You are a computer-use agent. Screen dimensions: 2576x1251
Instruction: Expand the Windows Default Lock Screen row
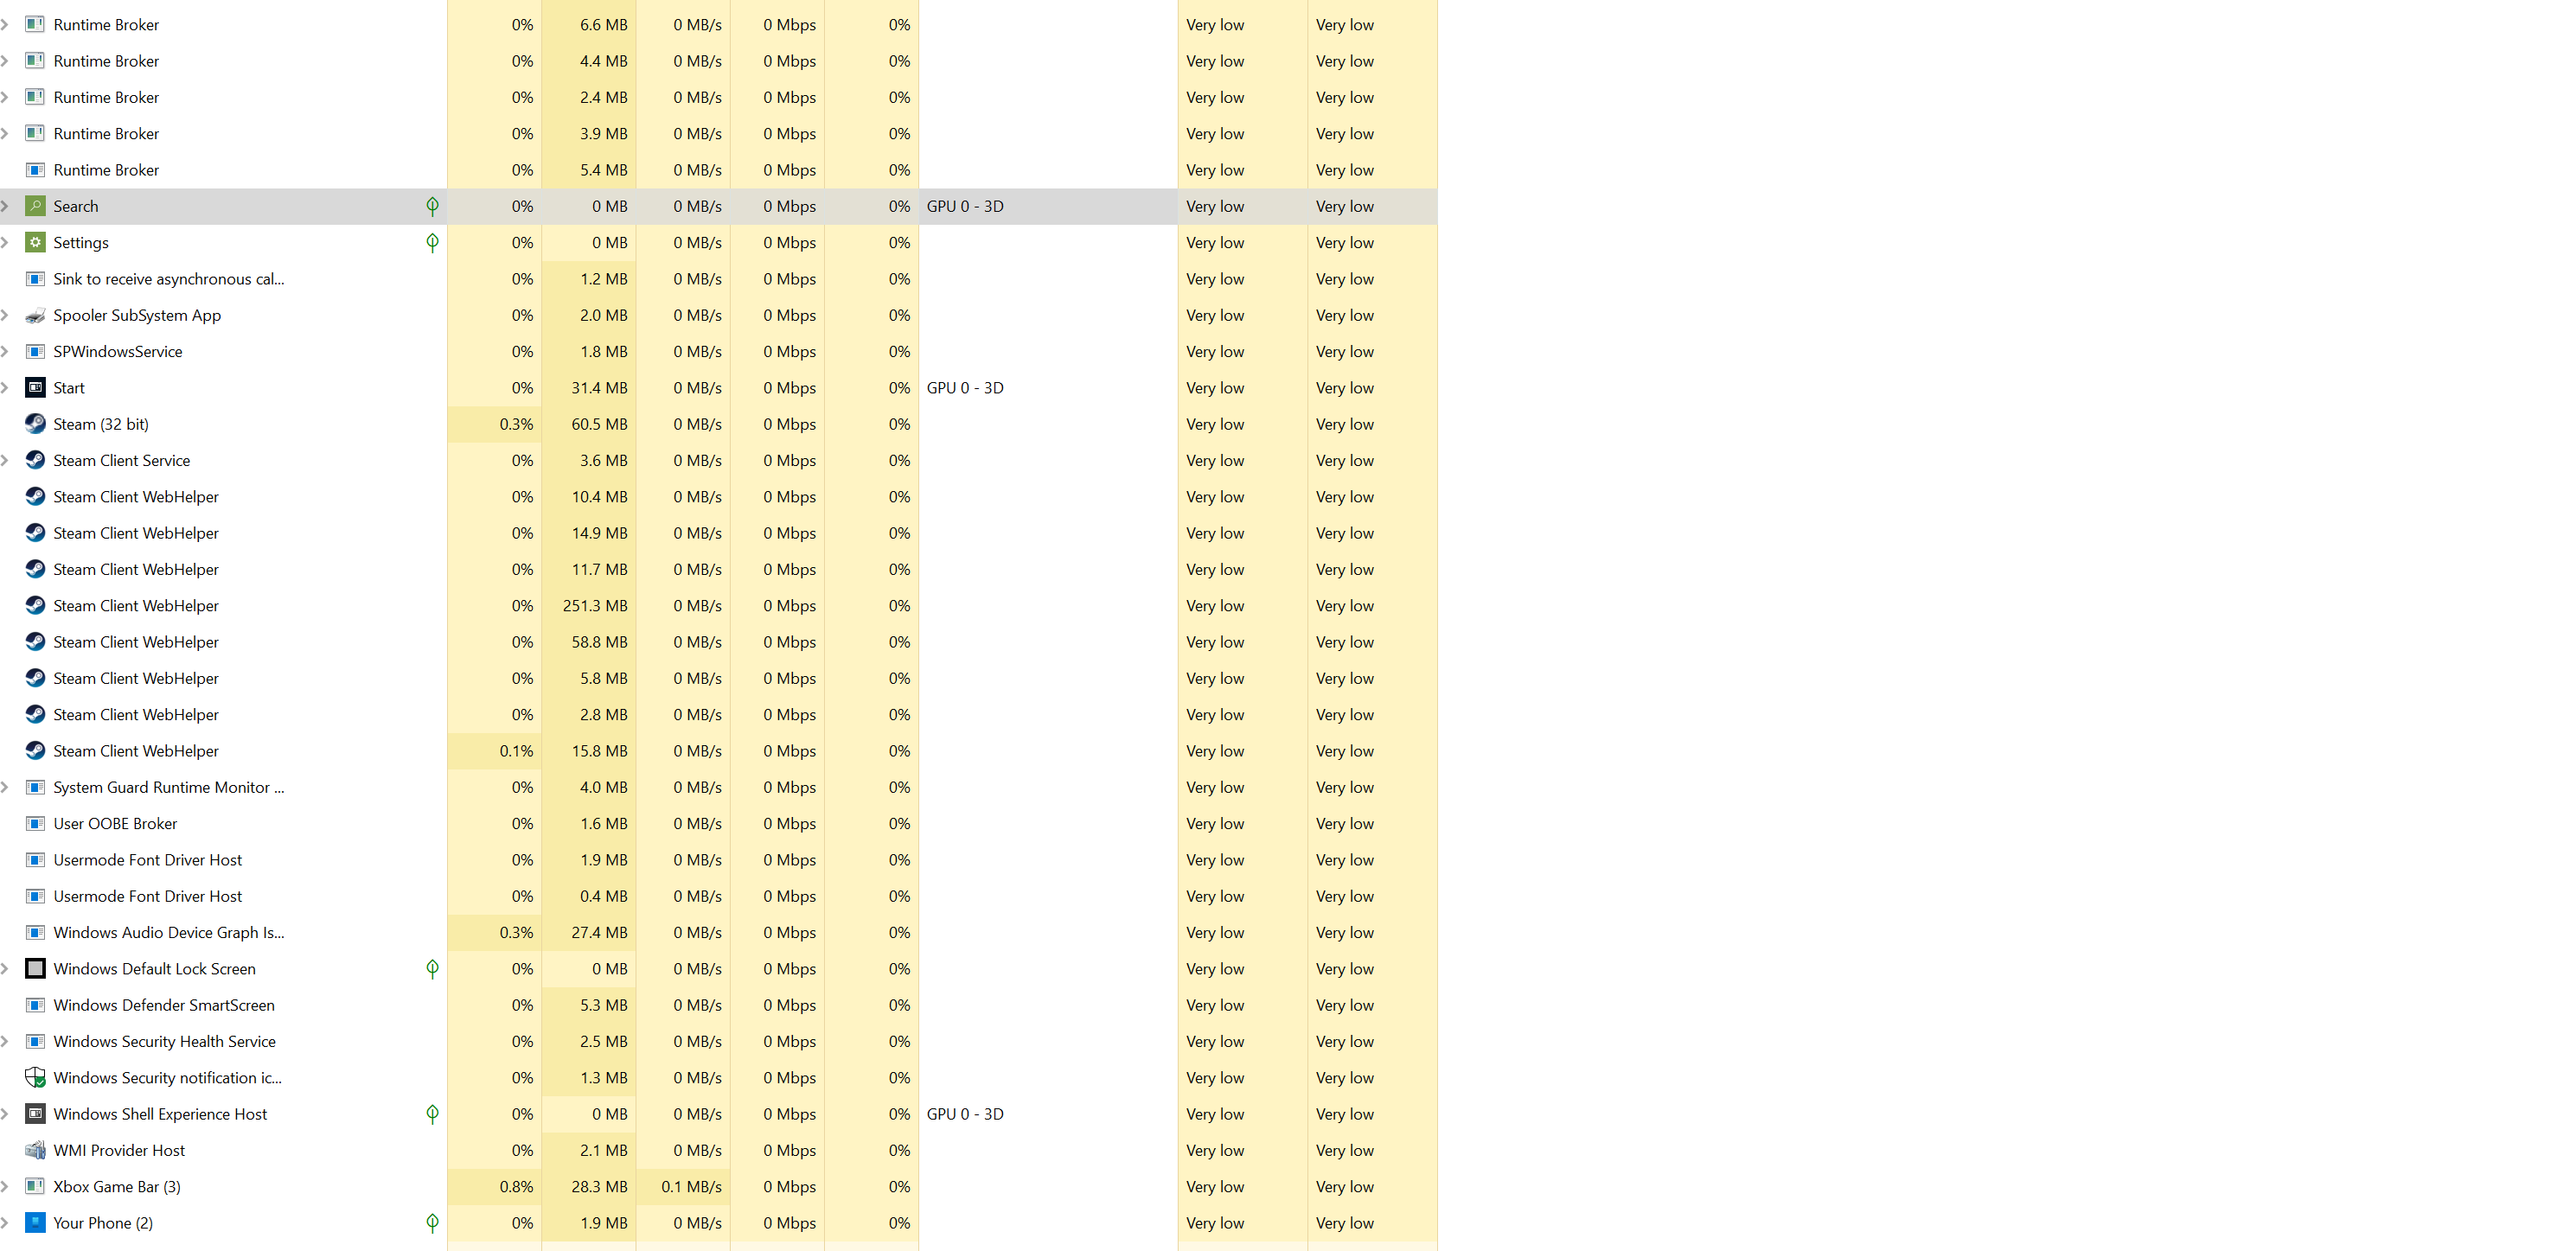point(5,968)
